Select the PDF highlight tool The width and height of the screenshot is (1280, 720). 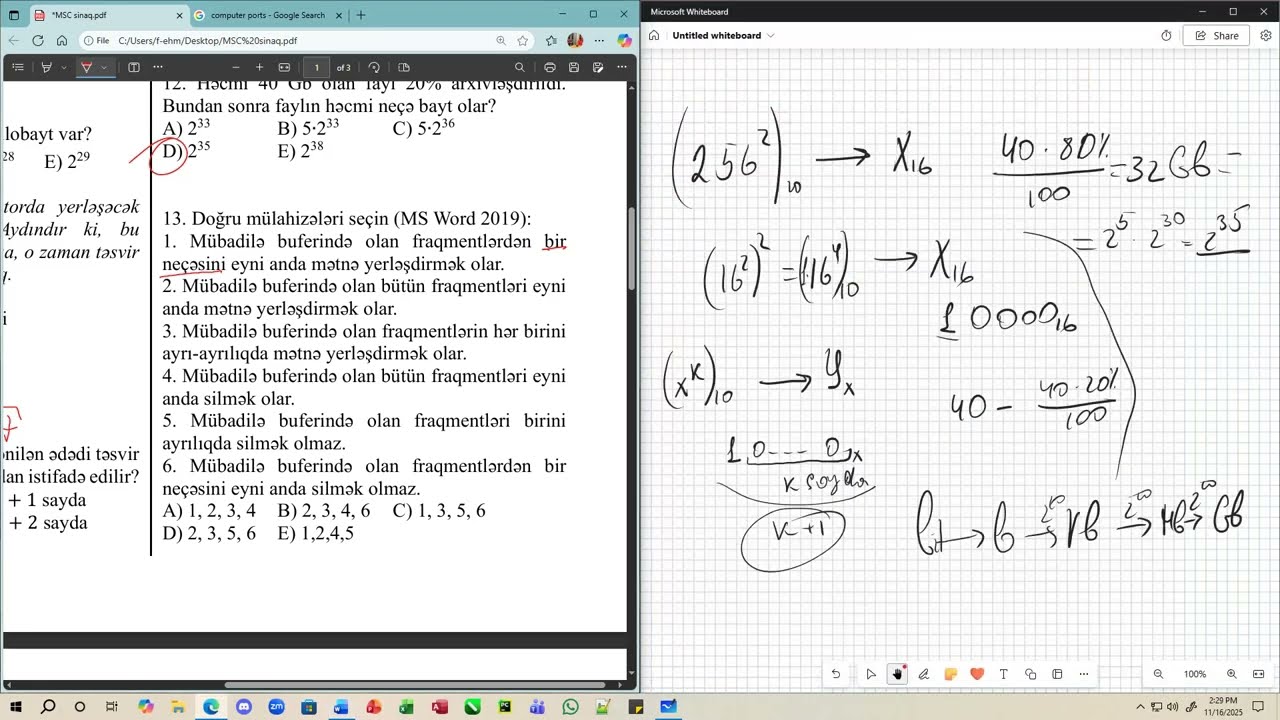pyautogui.click(x=46, y=67)
